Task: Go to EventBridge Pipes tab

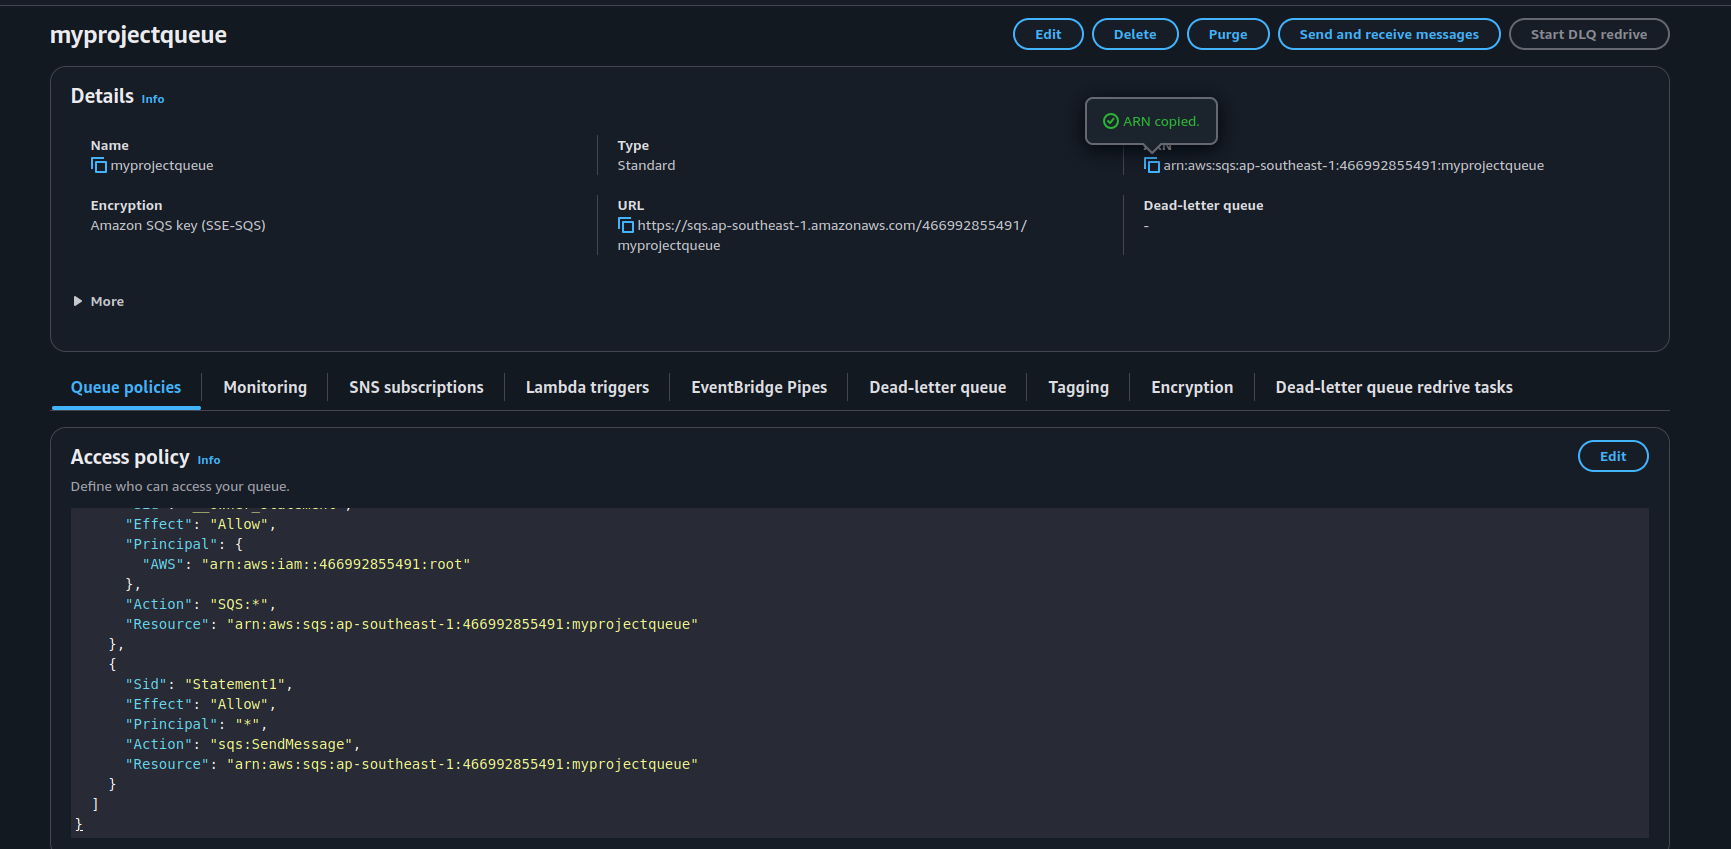Action: pyautogui.click(x=759, y=388)
